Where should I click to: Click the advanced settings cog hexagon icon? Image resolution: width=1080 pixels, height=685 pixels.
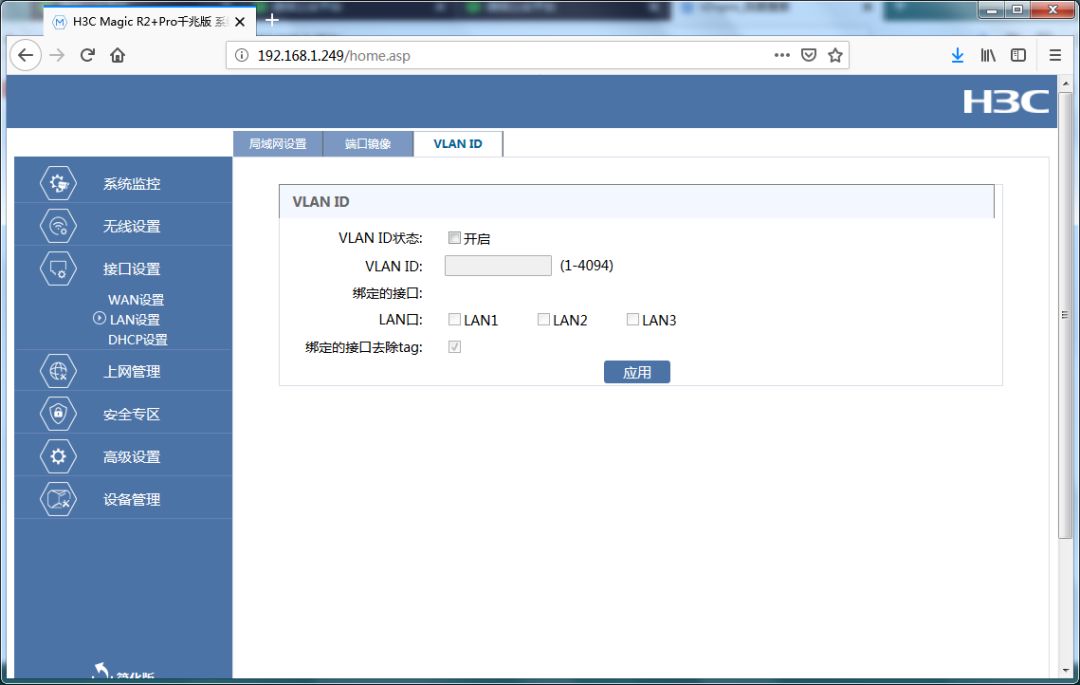(58, 456)
